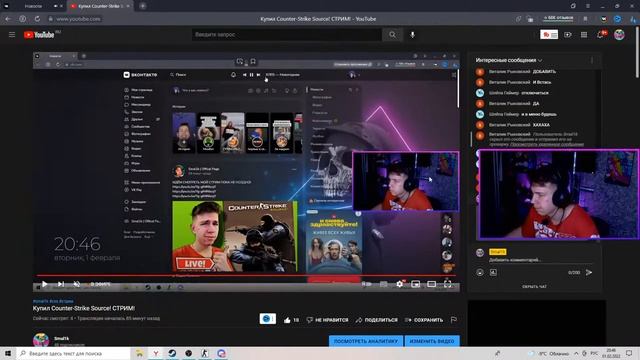Reload the page in browser
Screen dimensions: 640x360
click(x=37, y=19)
